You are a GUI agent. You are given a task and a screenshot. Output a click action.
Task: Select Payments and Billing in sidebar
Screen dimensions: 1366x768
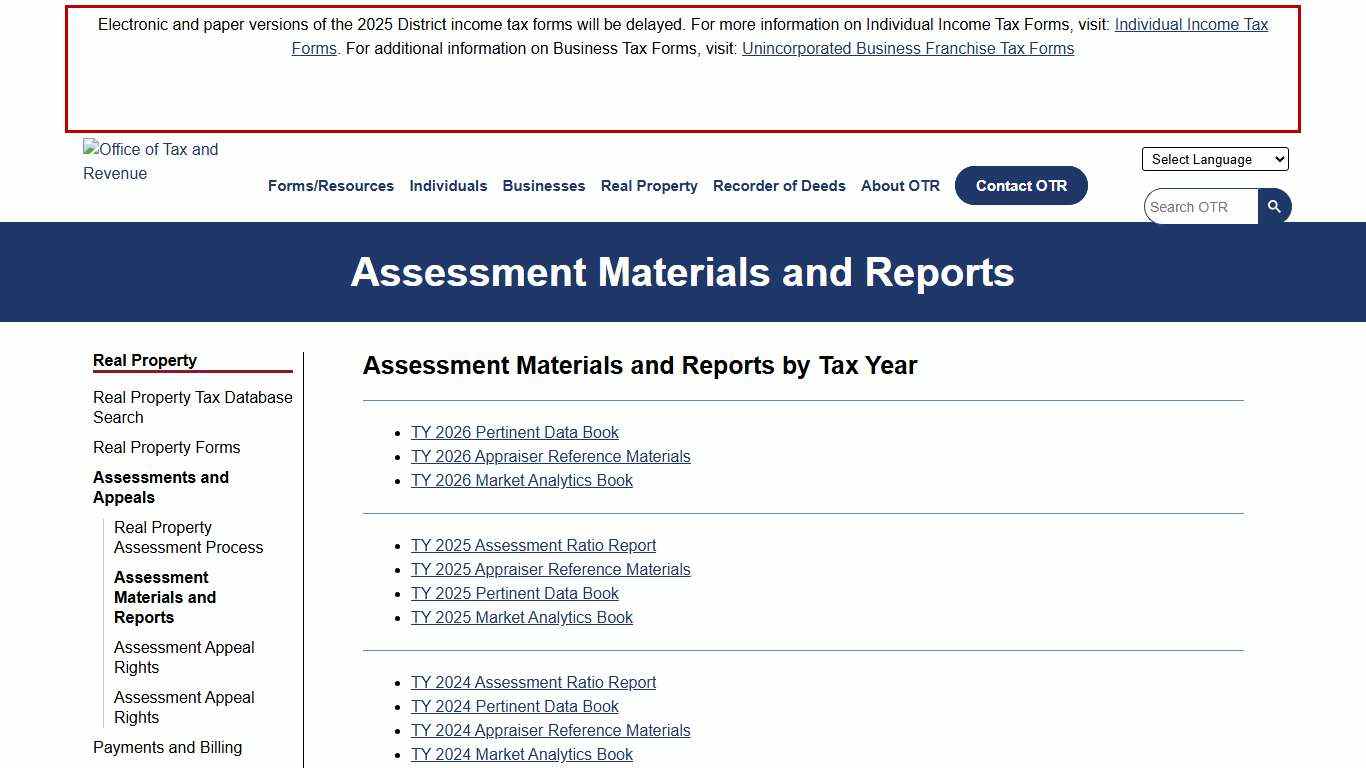[x=167, y=747]
